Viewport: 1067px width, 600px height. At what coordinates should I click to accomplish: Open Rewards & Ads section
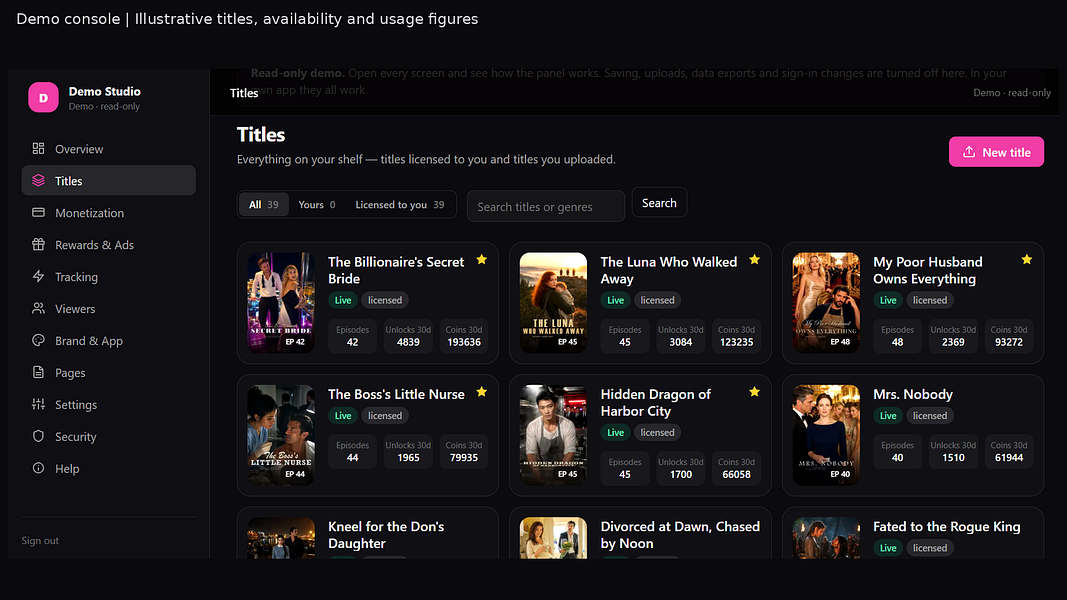click(108, 244)
